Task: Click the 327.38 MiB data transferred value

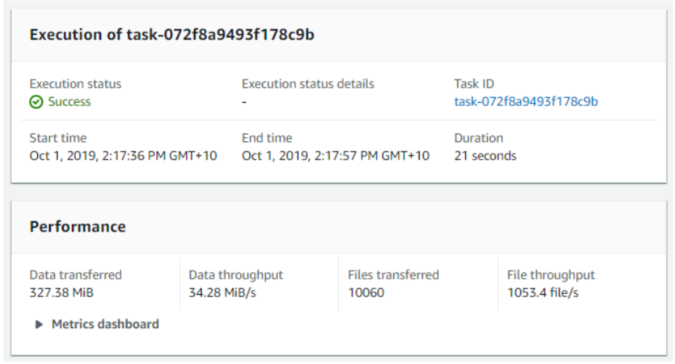Action: click(62, 293)
